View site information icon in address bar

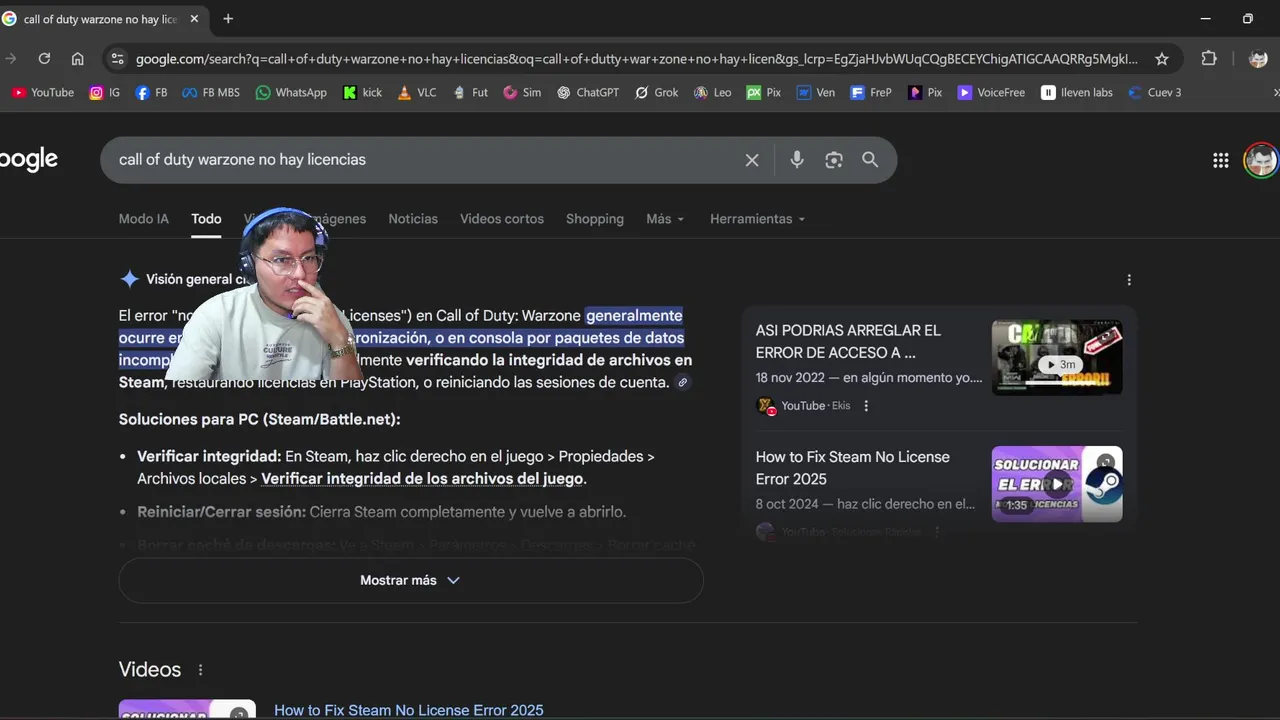118,59
